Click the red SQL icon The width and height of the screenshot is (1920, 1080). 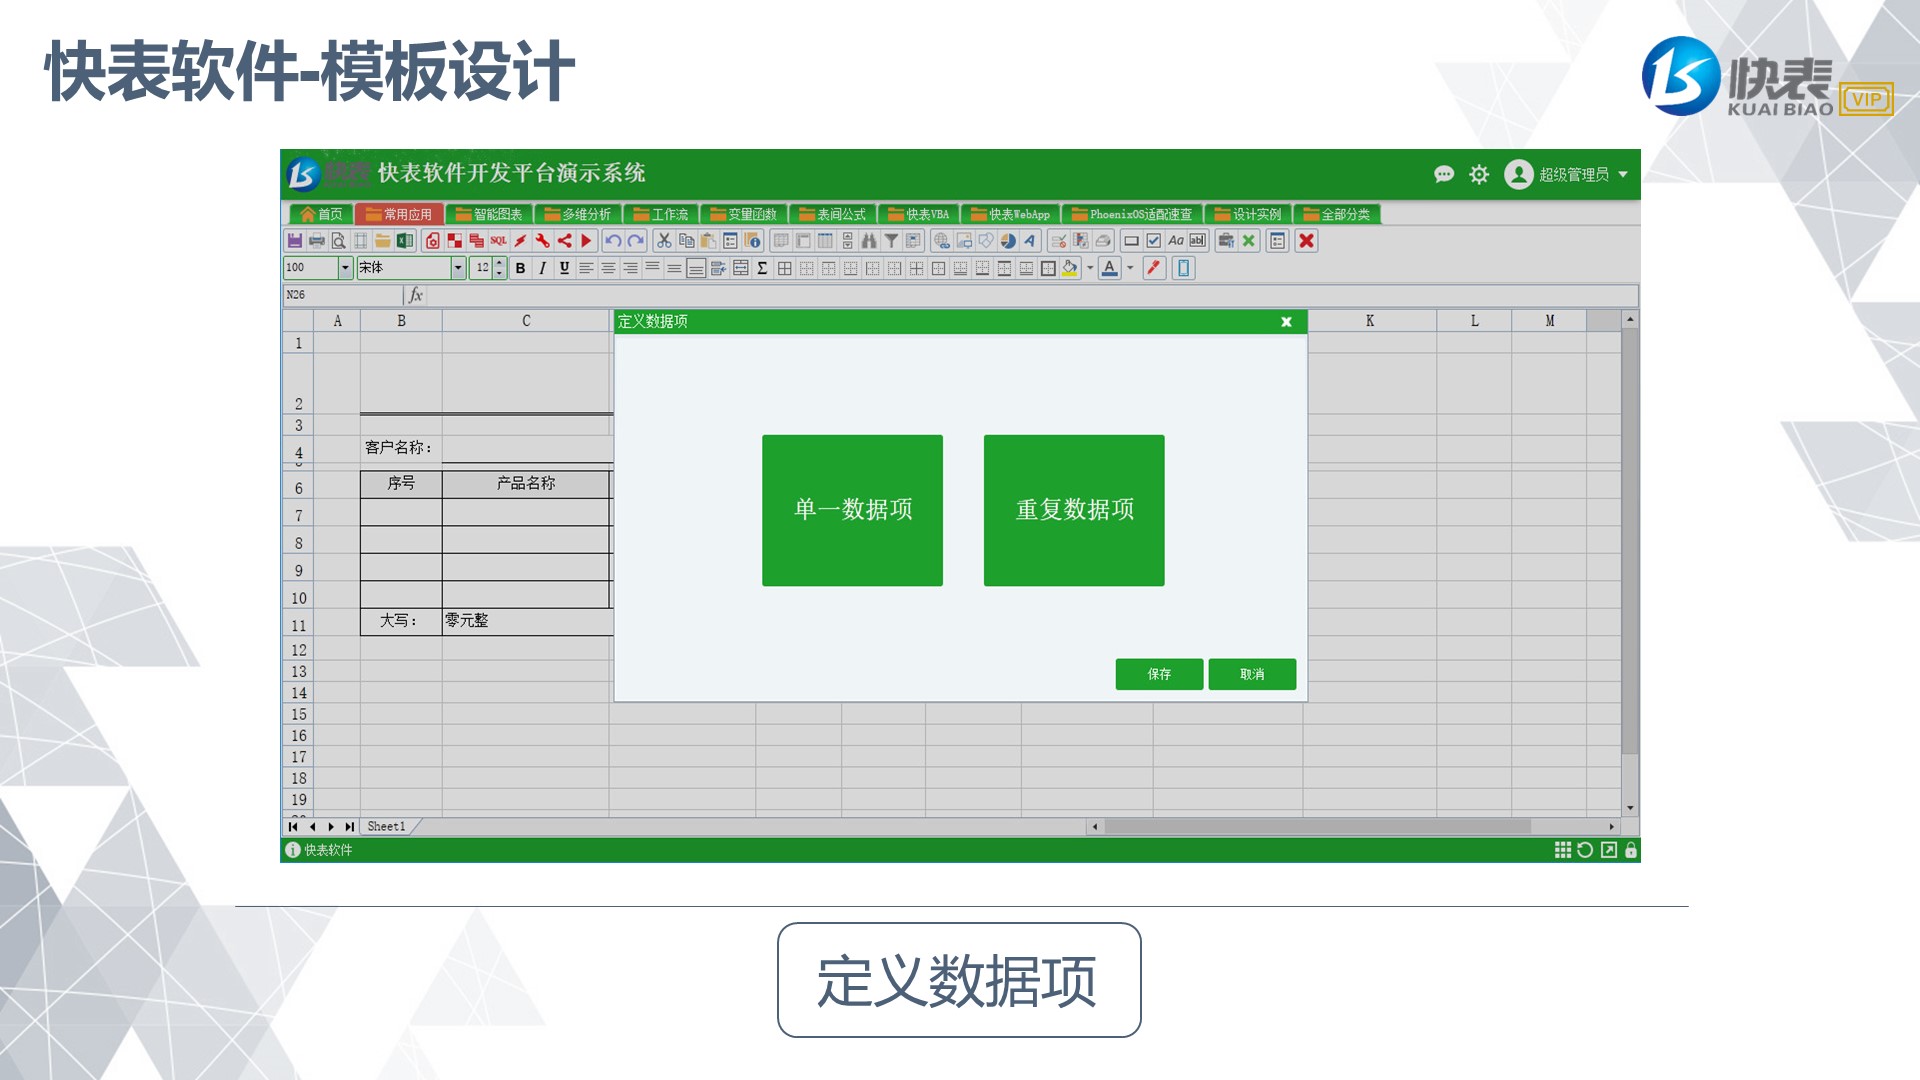coord(498,241)
